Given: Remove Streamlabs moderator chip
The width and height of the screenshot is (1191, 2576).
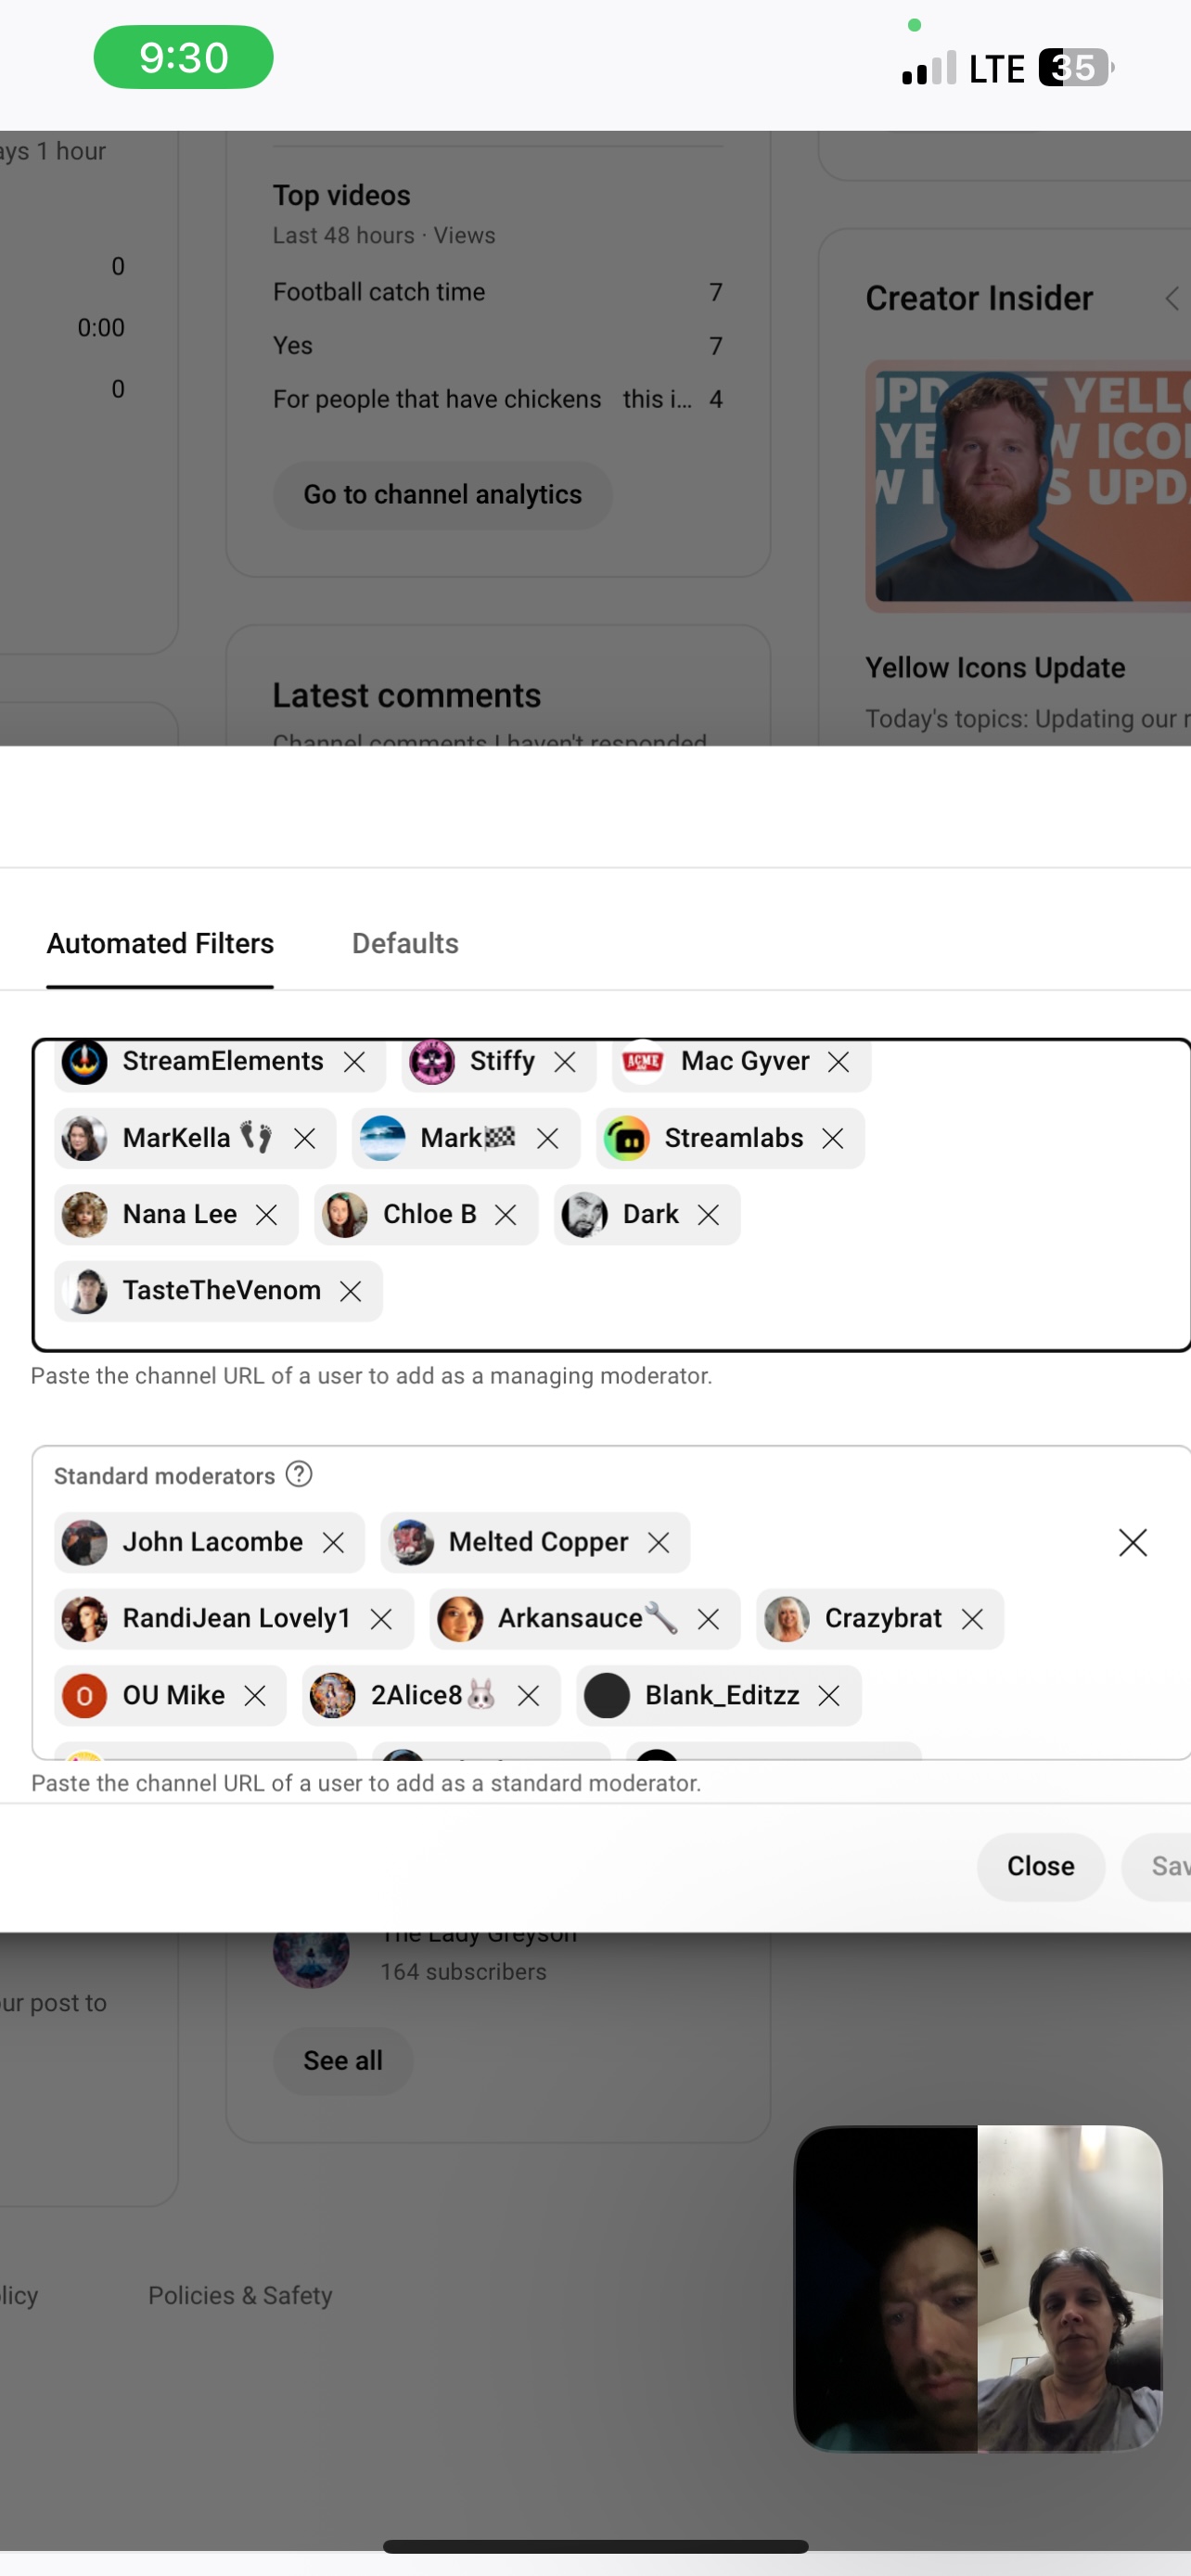Looking at the screenshot, I should pyautogui.click(x=832, y=1138).
